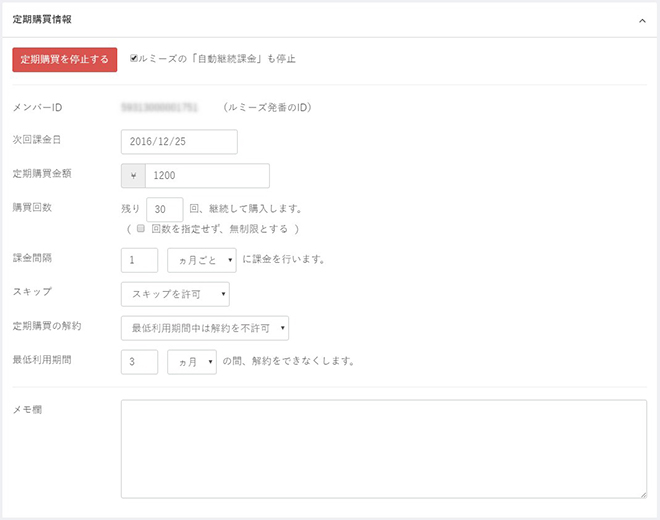Click the に課金を行います。 text
This screenshot has height=520, width=660.
[x=284, y=259]
